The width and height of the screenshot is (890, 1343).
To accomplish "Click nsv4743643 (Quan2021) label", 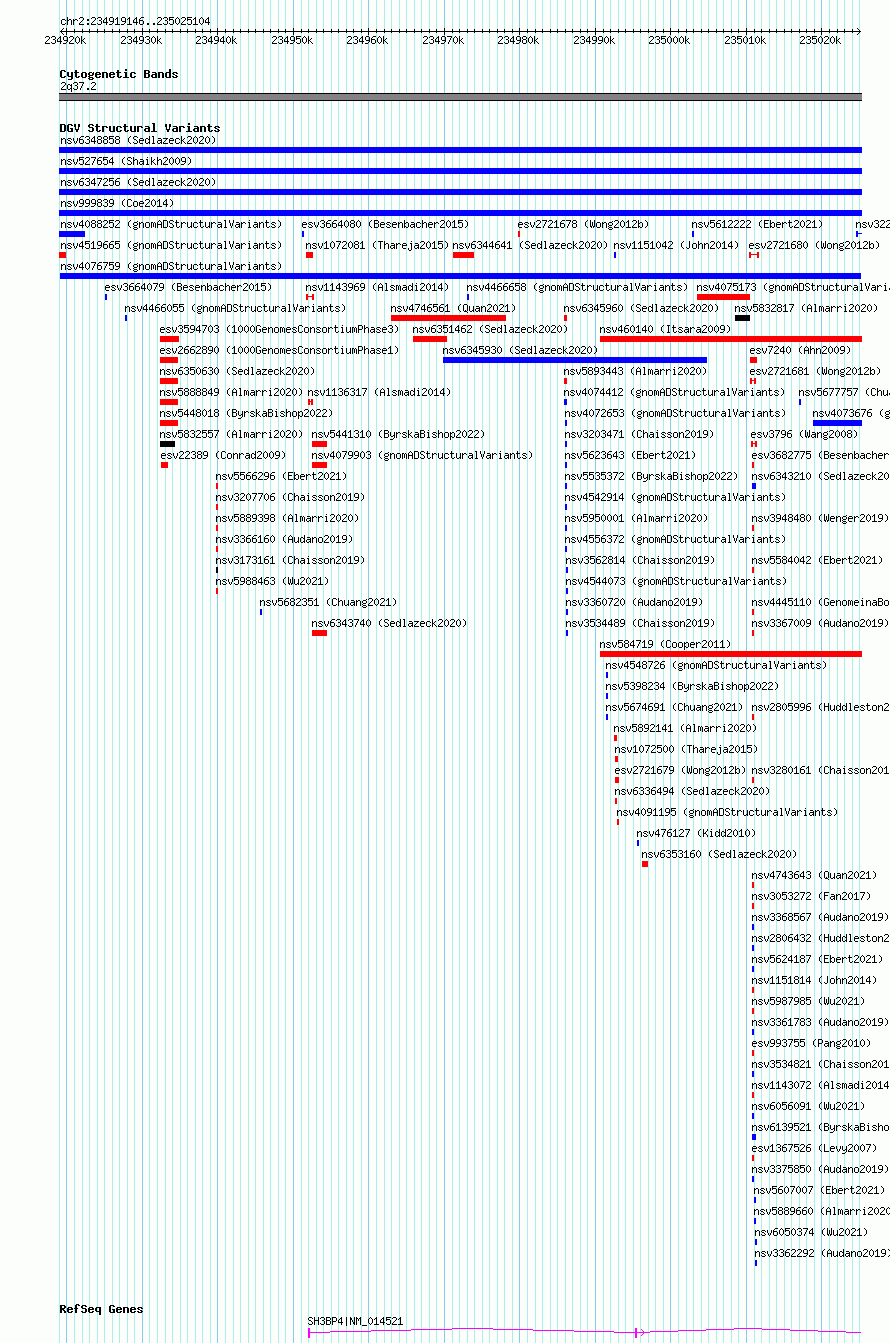I will pos(814,875).
